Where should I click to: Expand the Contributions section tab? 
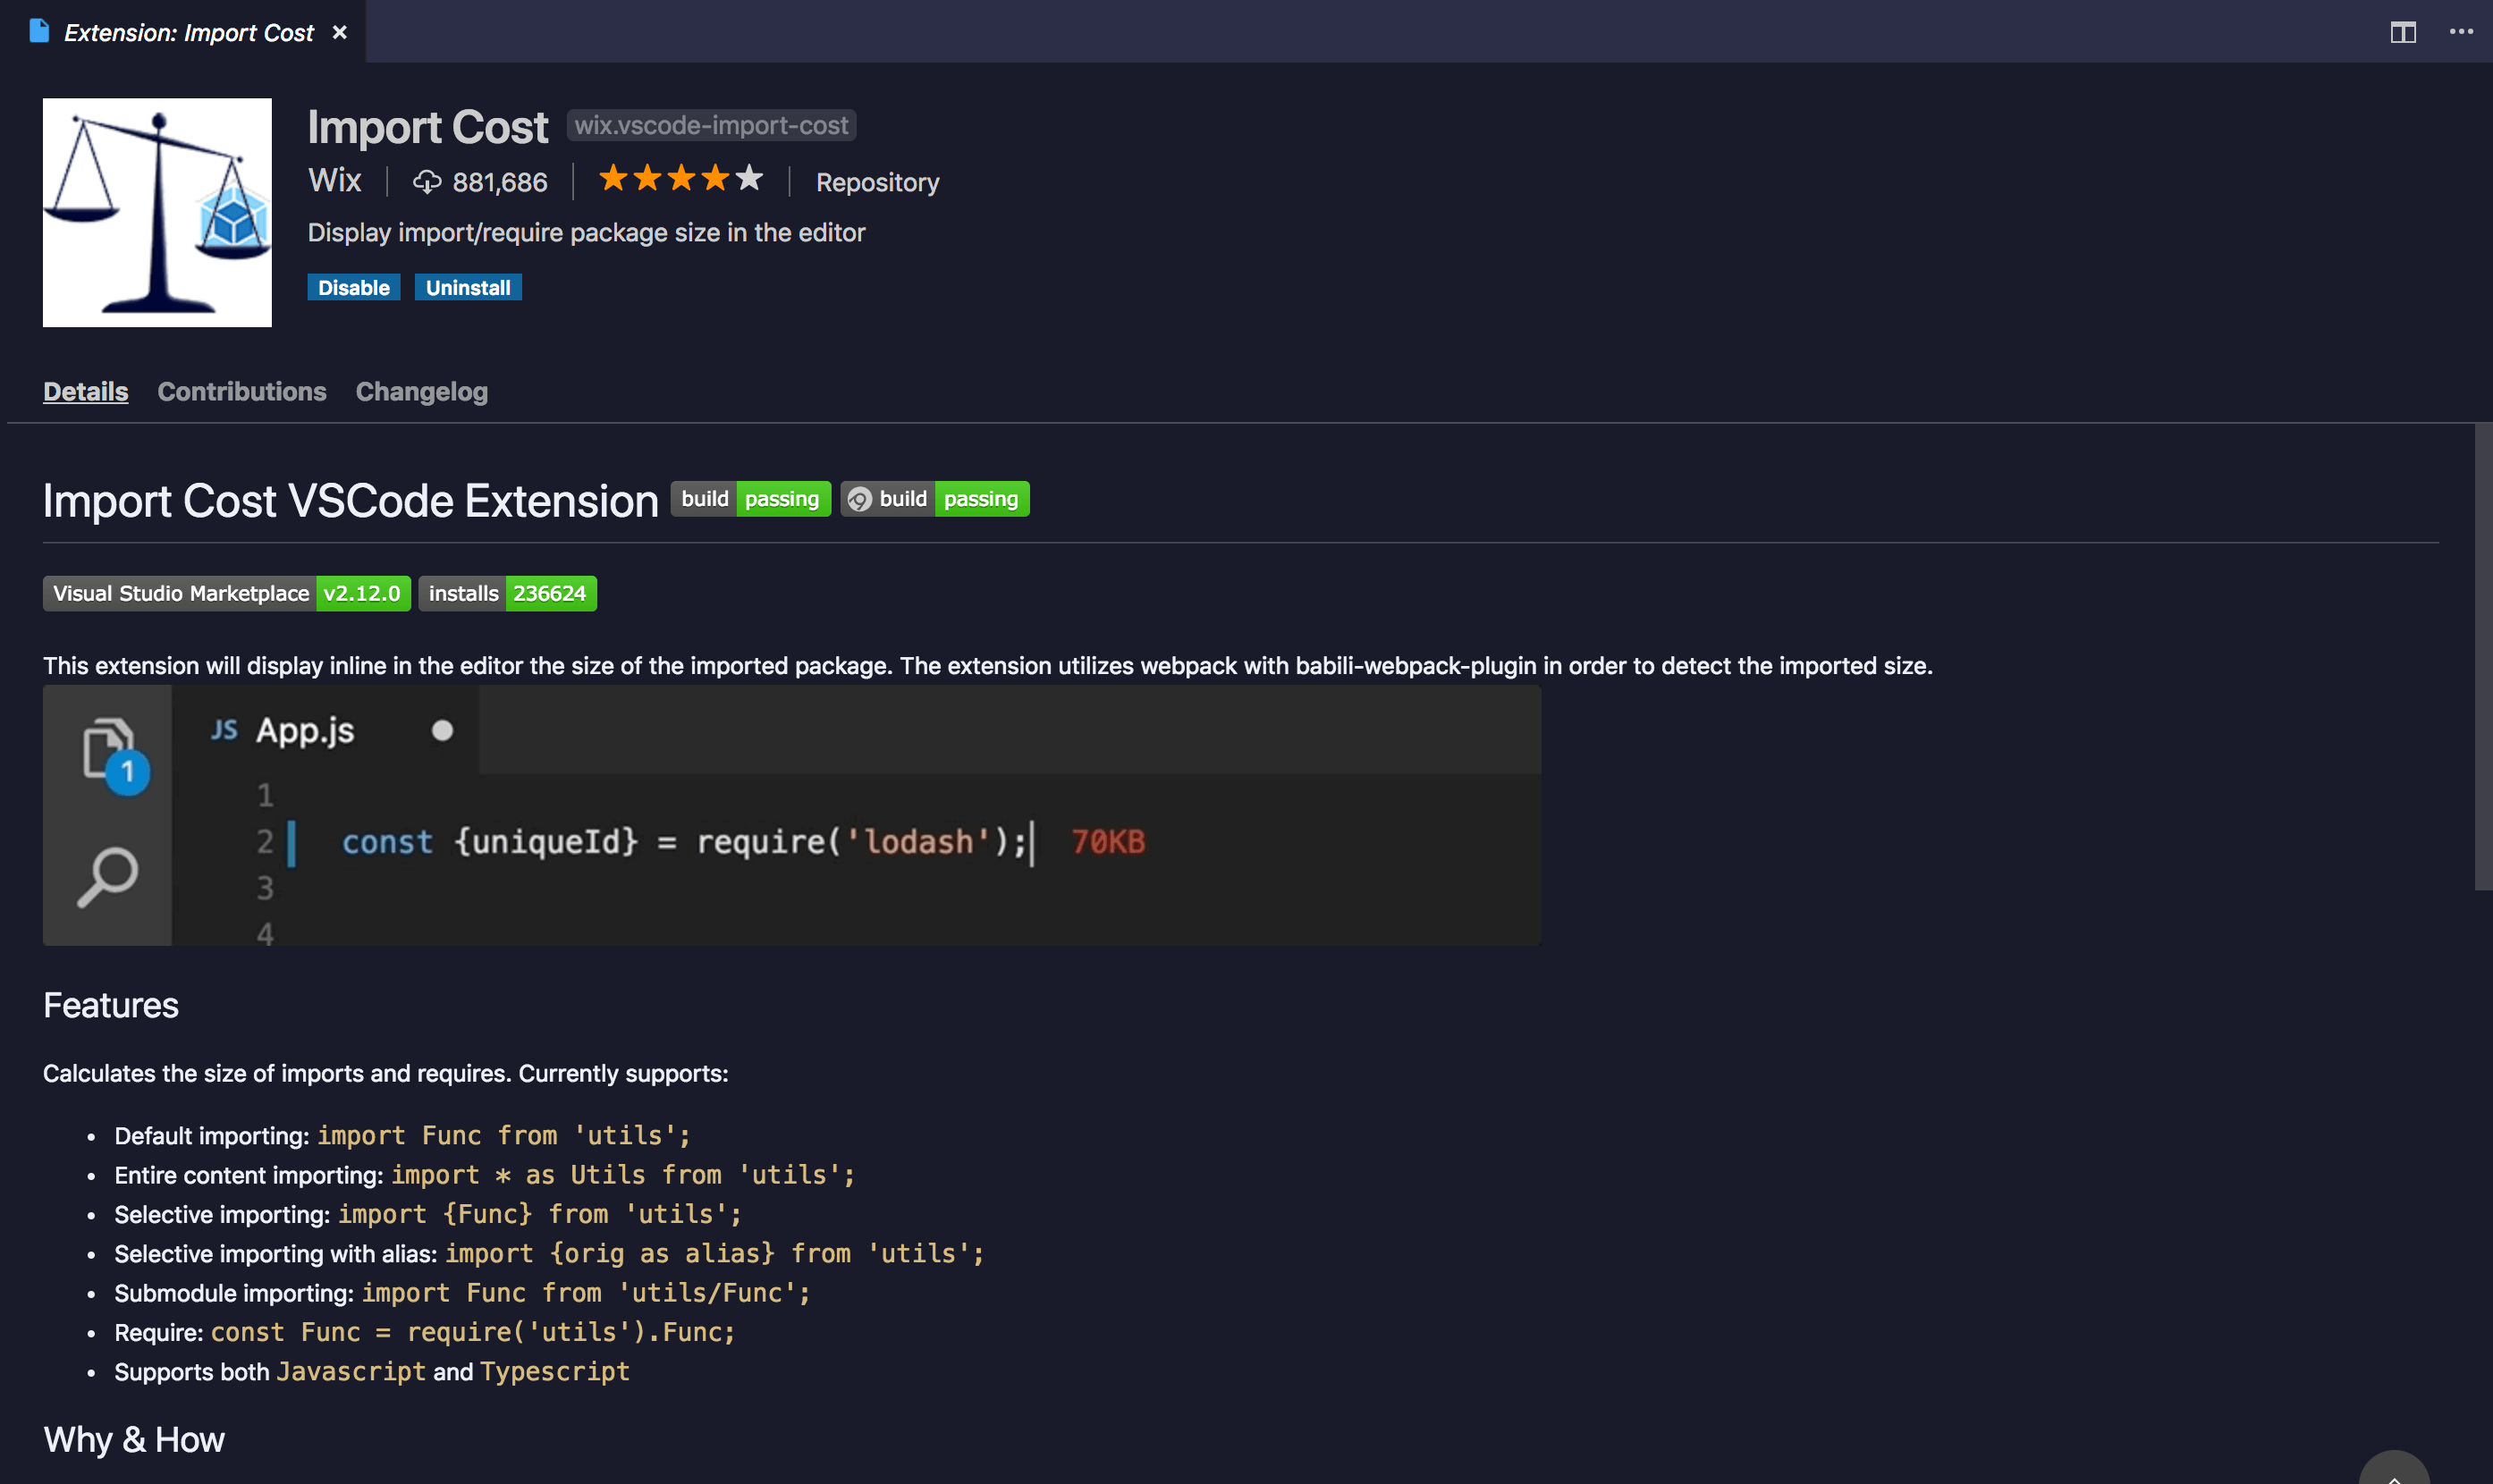241,389
